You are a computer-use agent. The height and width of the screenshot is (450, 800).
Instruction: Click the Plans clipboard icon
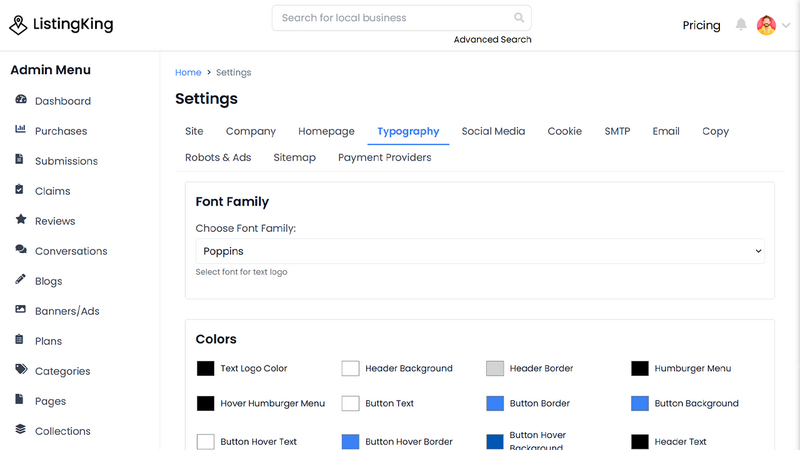tap(19, 339)
